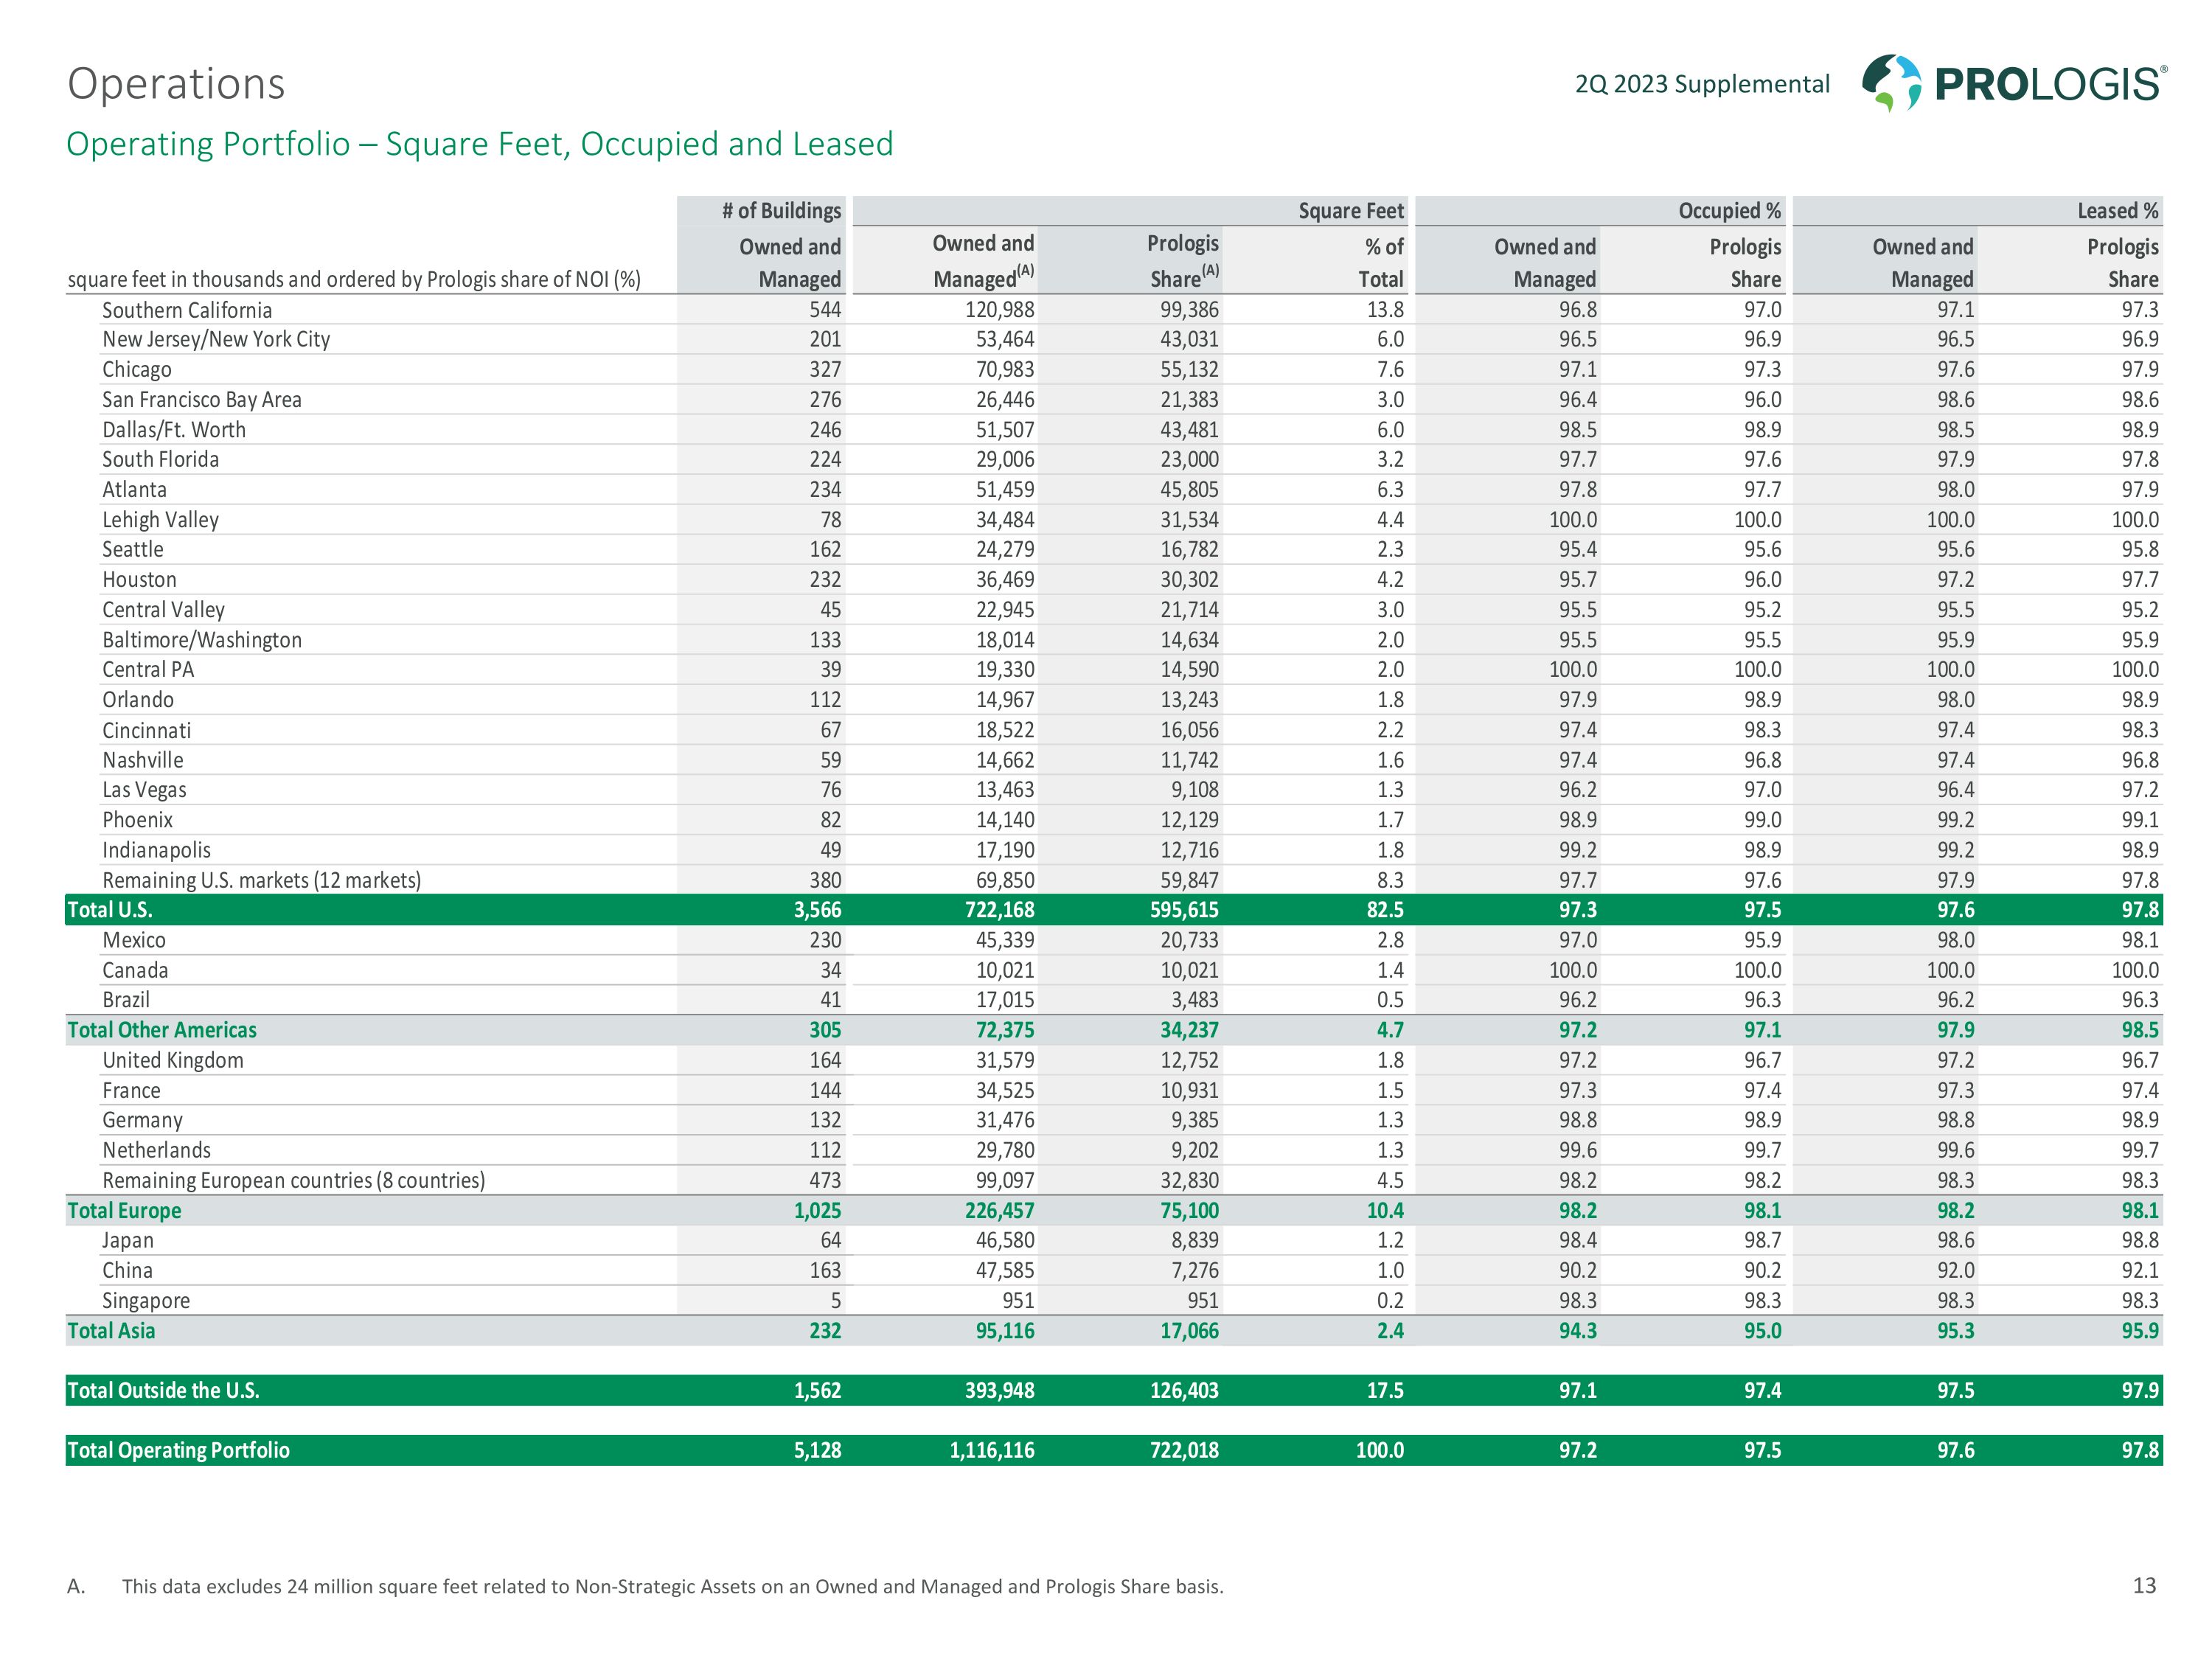Click the Square Feet column group header

coord(1350,211)
